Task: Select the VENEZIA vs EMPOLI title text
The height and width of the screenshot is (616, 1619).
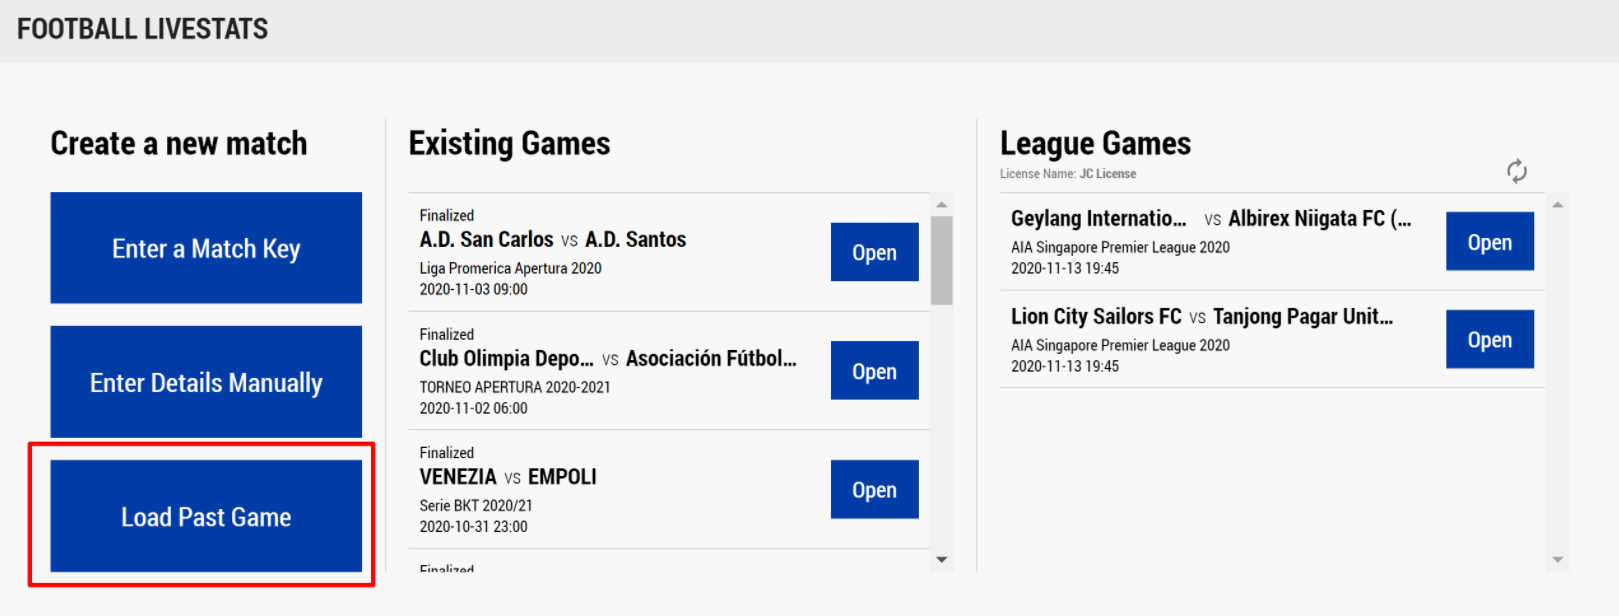Action: pos(507,477)
